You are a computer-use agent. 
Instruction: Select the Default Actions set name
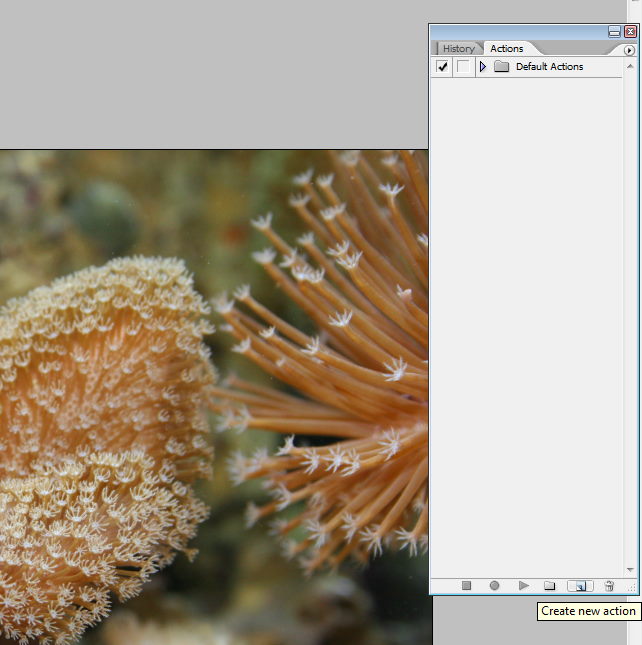coord(549,67)
